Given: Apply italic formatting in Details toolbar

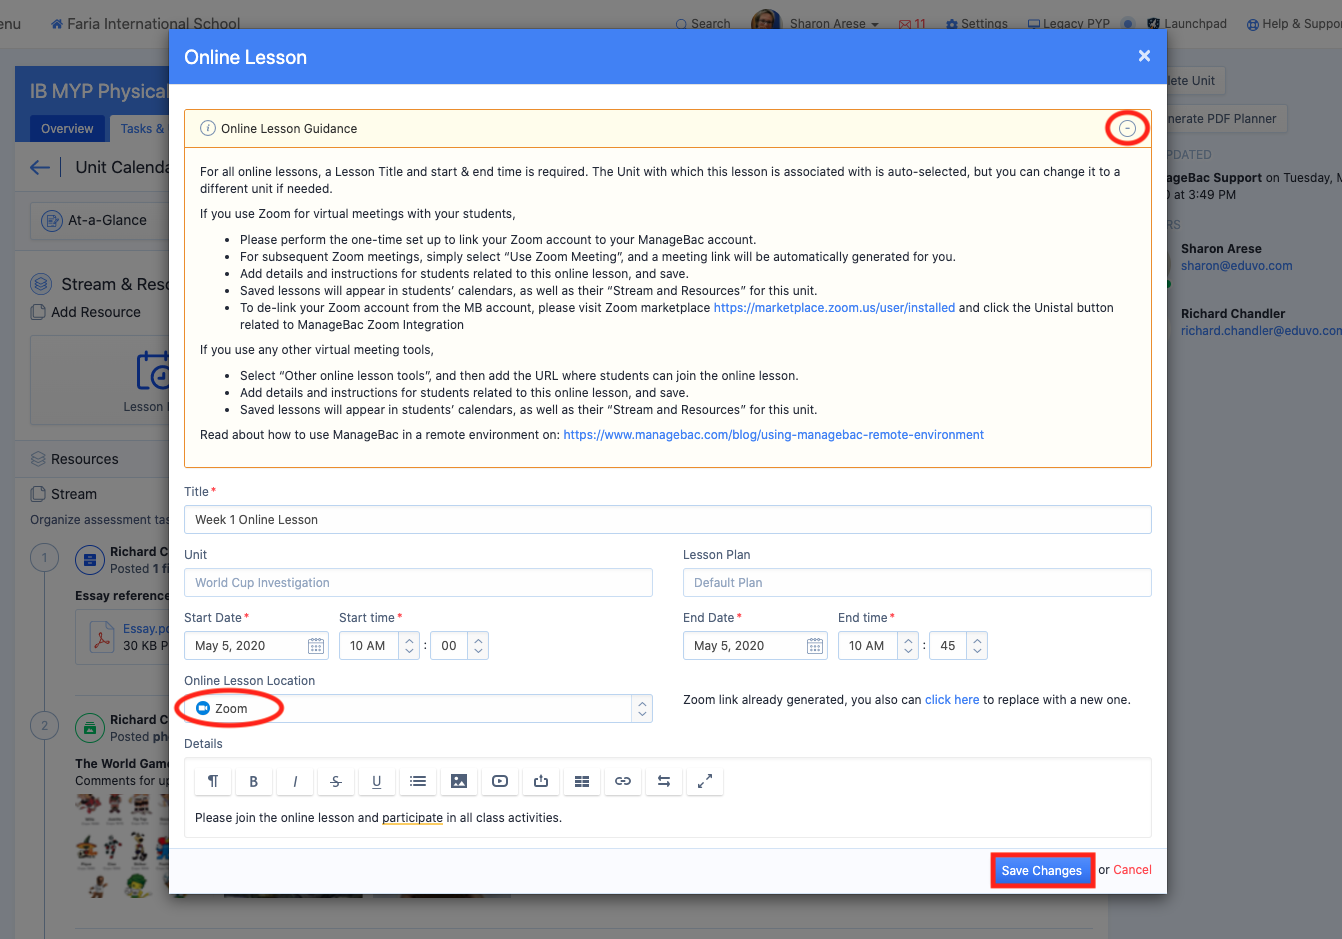Looking at the screenshot, I should 295,781.
